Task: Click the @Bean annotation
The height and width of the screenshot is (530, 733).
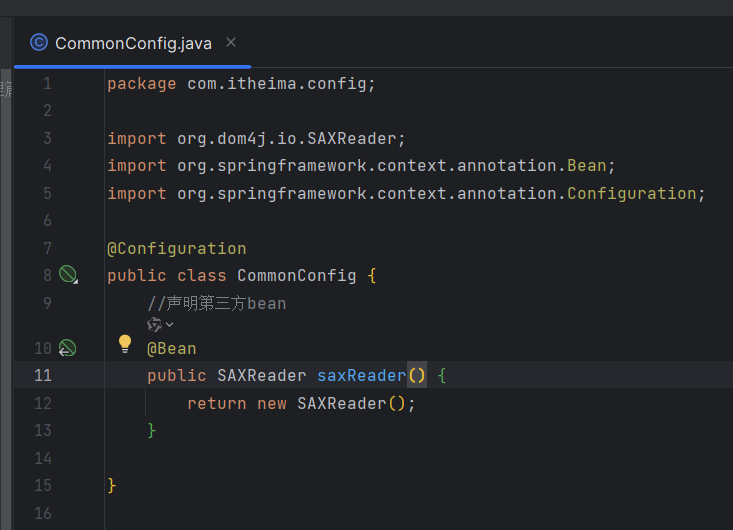Action: (171, 348)
